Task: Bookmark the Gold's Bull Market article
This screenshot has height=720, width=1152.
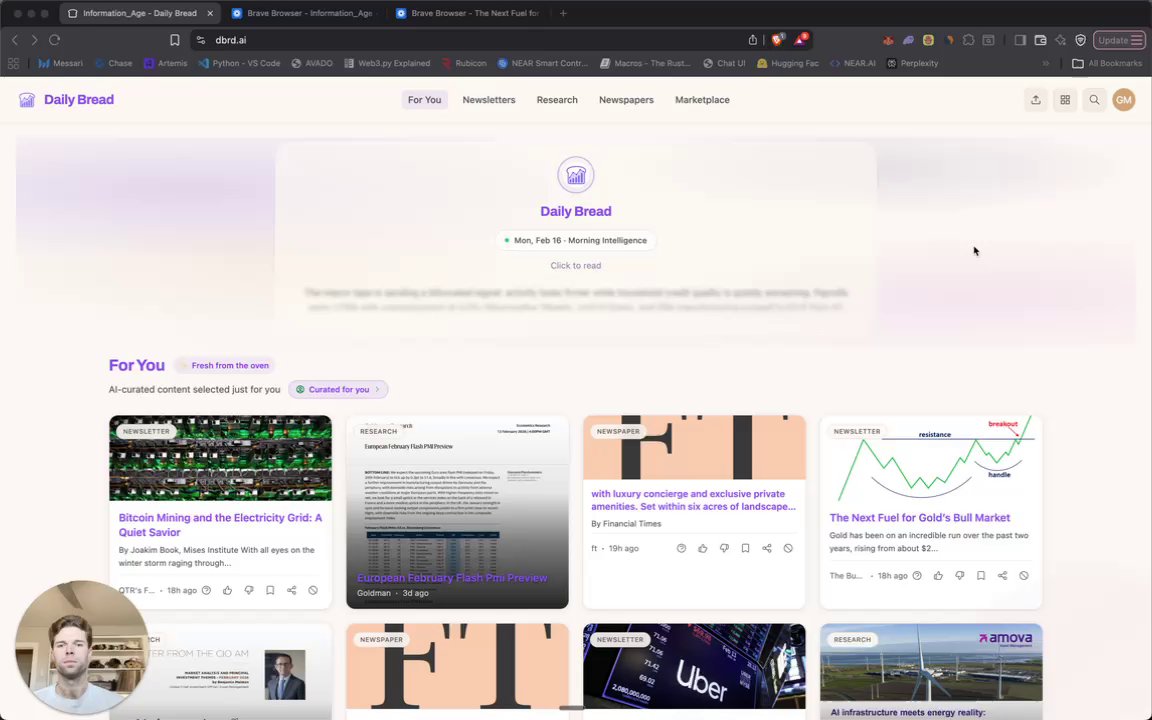Action: (981, 575)
